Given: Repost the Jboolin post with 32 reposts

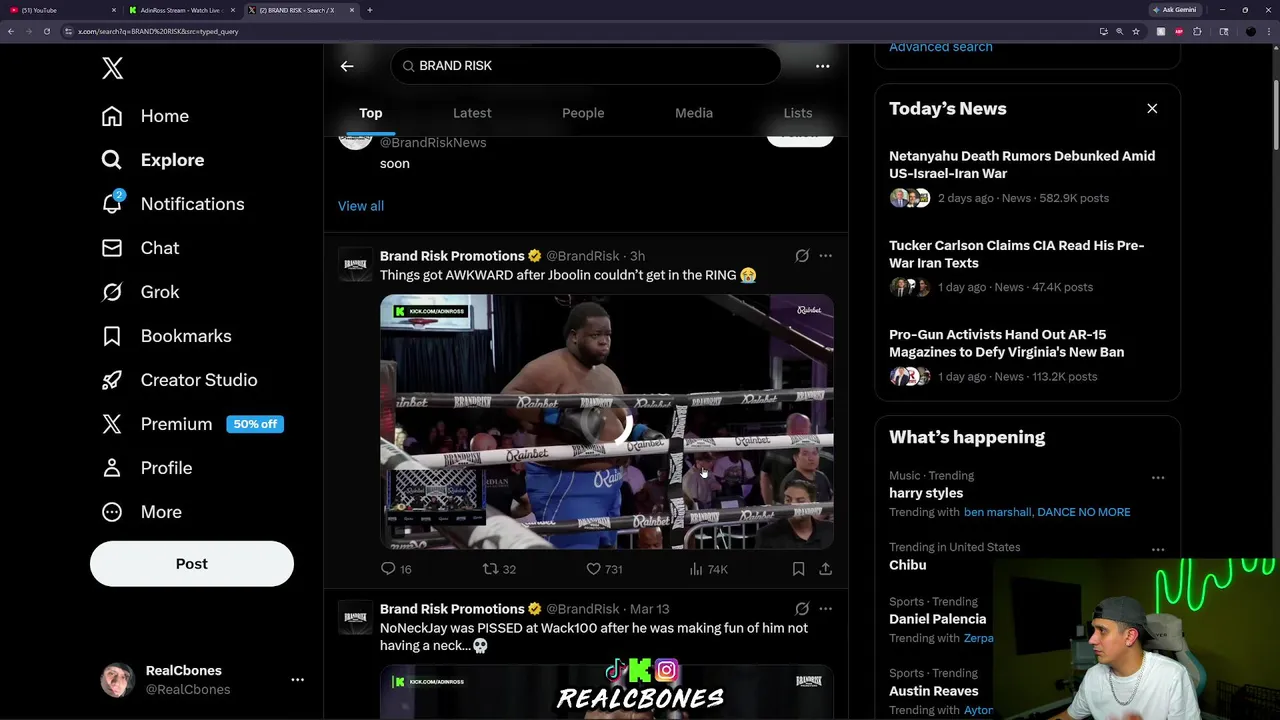Looking at the screenshot, I should pyautogui.click(x=500, y=569).
